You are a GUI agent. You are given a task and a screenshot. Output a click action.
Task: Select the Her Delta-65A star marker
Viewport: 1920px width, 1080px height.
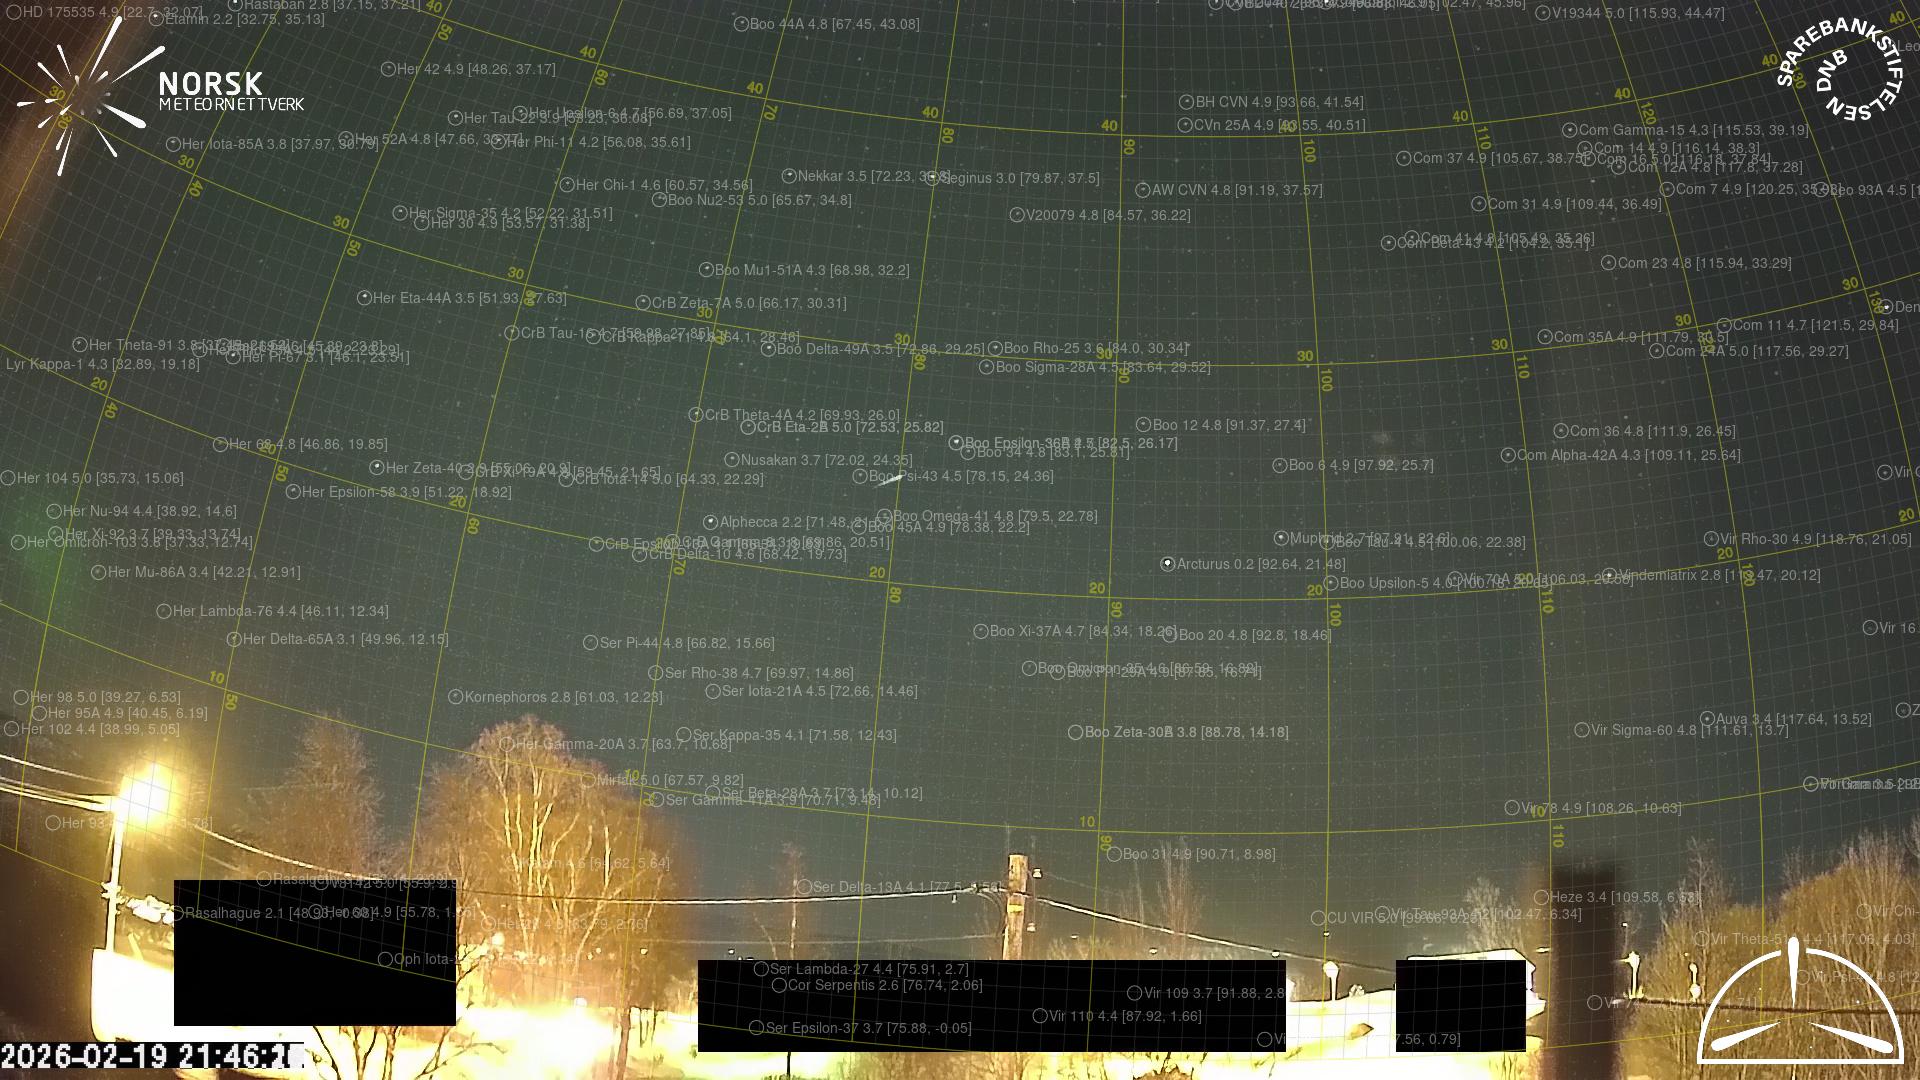(x=233, y=639)
